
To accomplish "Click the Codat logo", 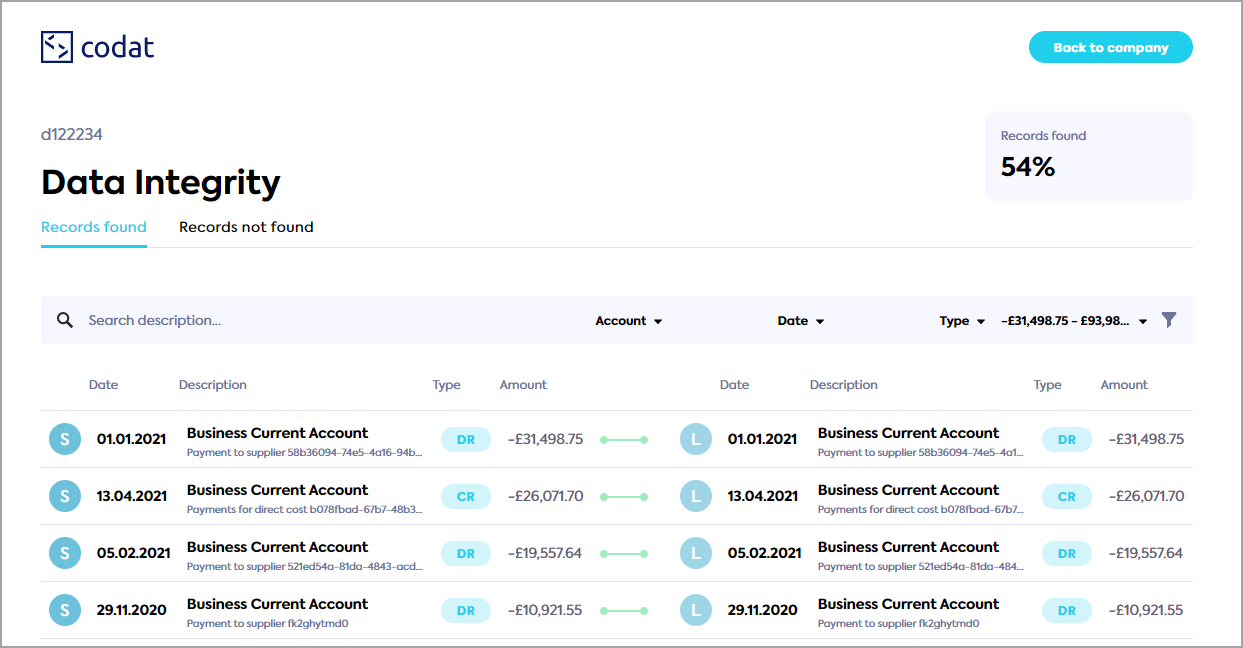I will (97, 47).
